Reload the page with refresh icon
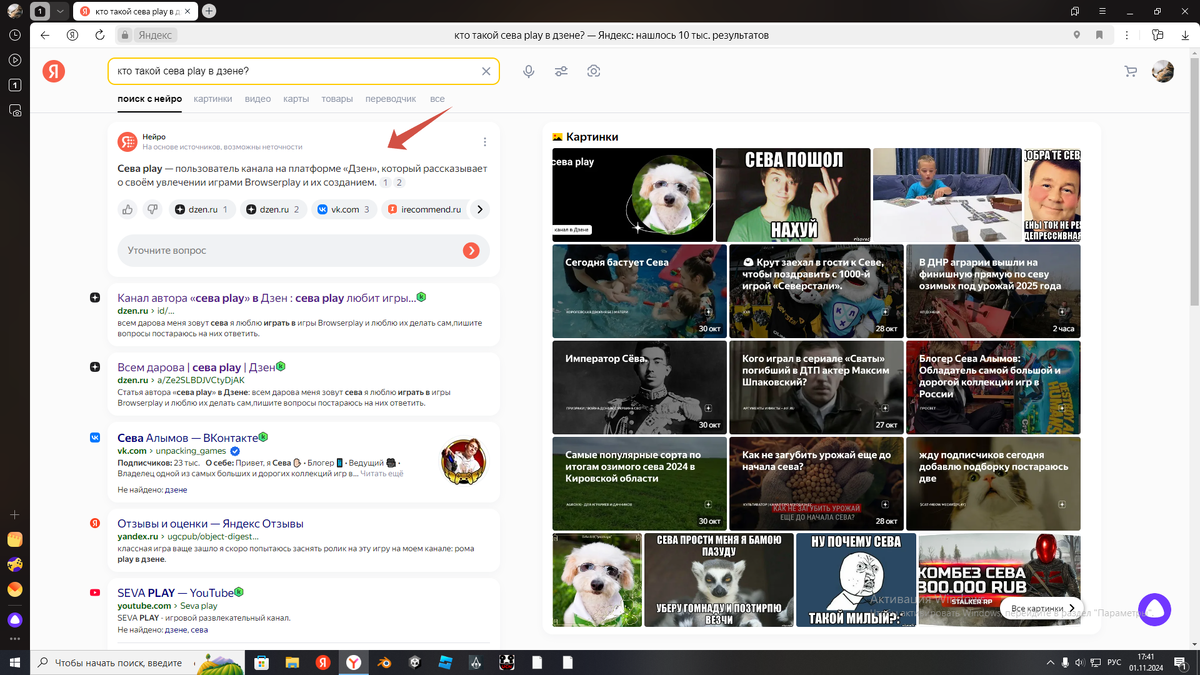 click(99, 35)
